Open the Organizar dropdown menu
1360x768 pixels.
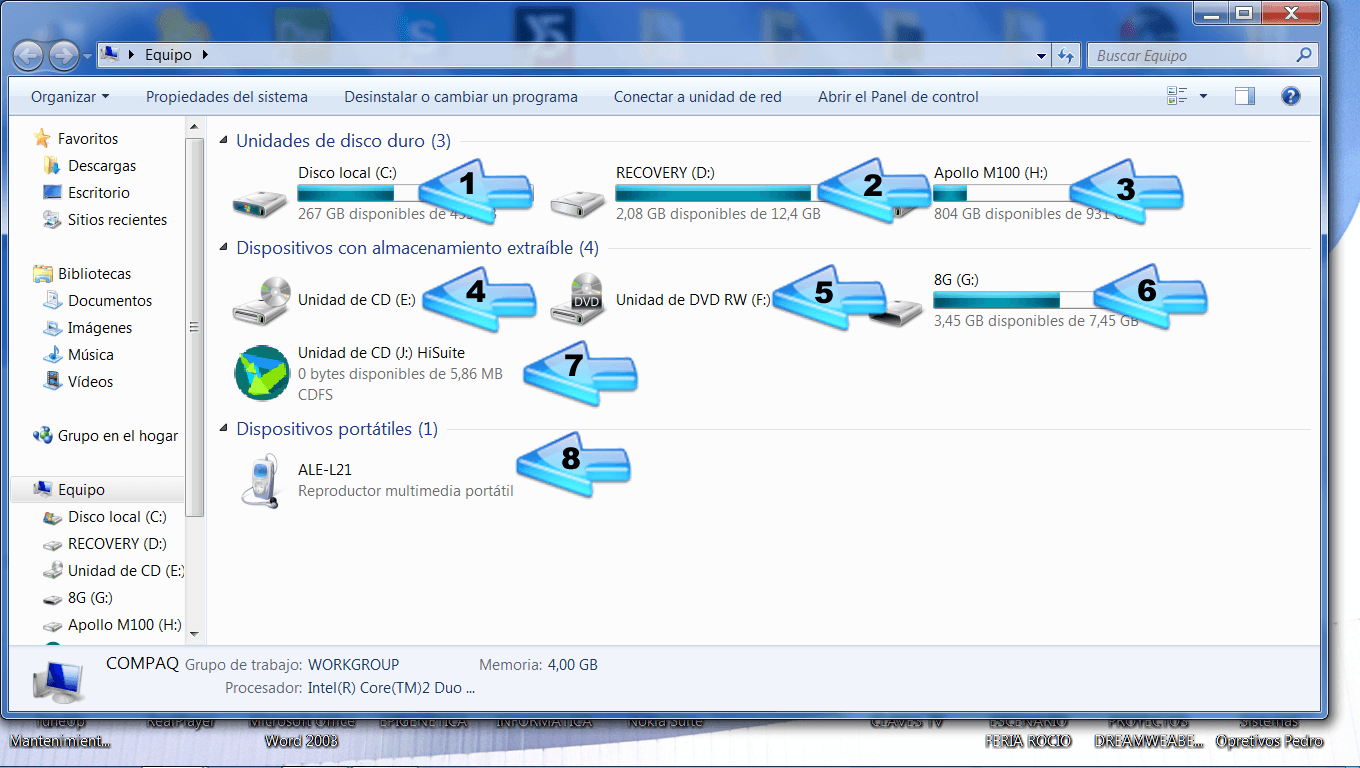click(x=70, y=97)
